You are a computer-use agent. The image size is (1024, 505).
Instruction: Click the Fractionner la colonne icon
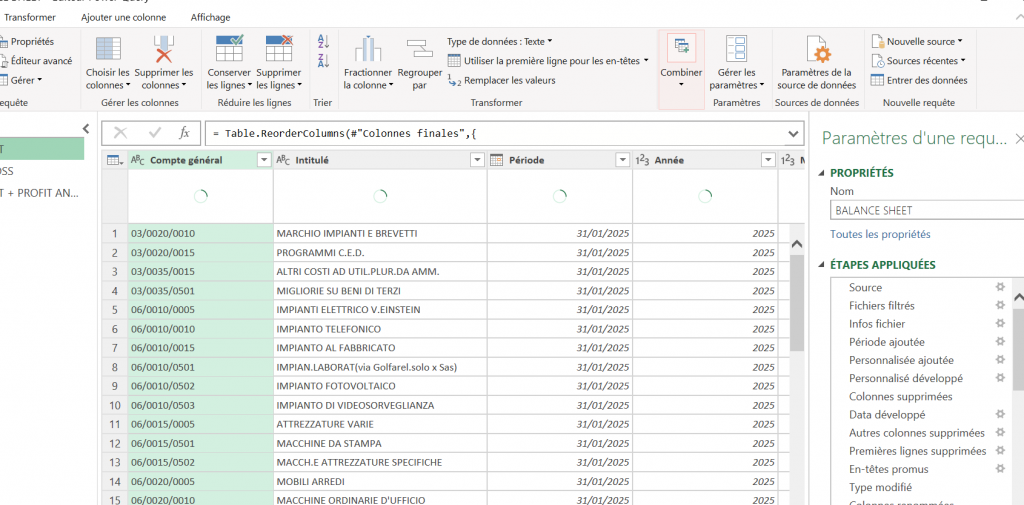click(x=368, y=50)
